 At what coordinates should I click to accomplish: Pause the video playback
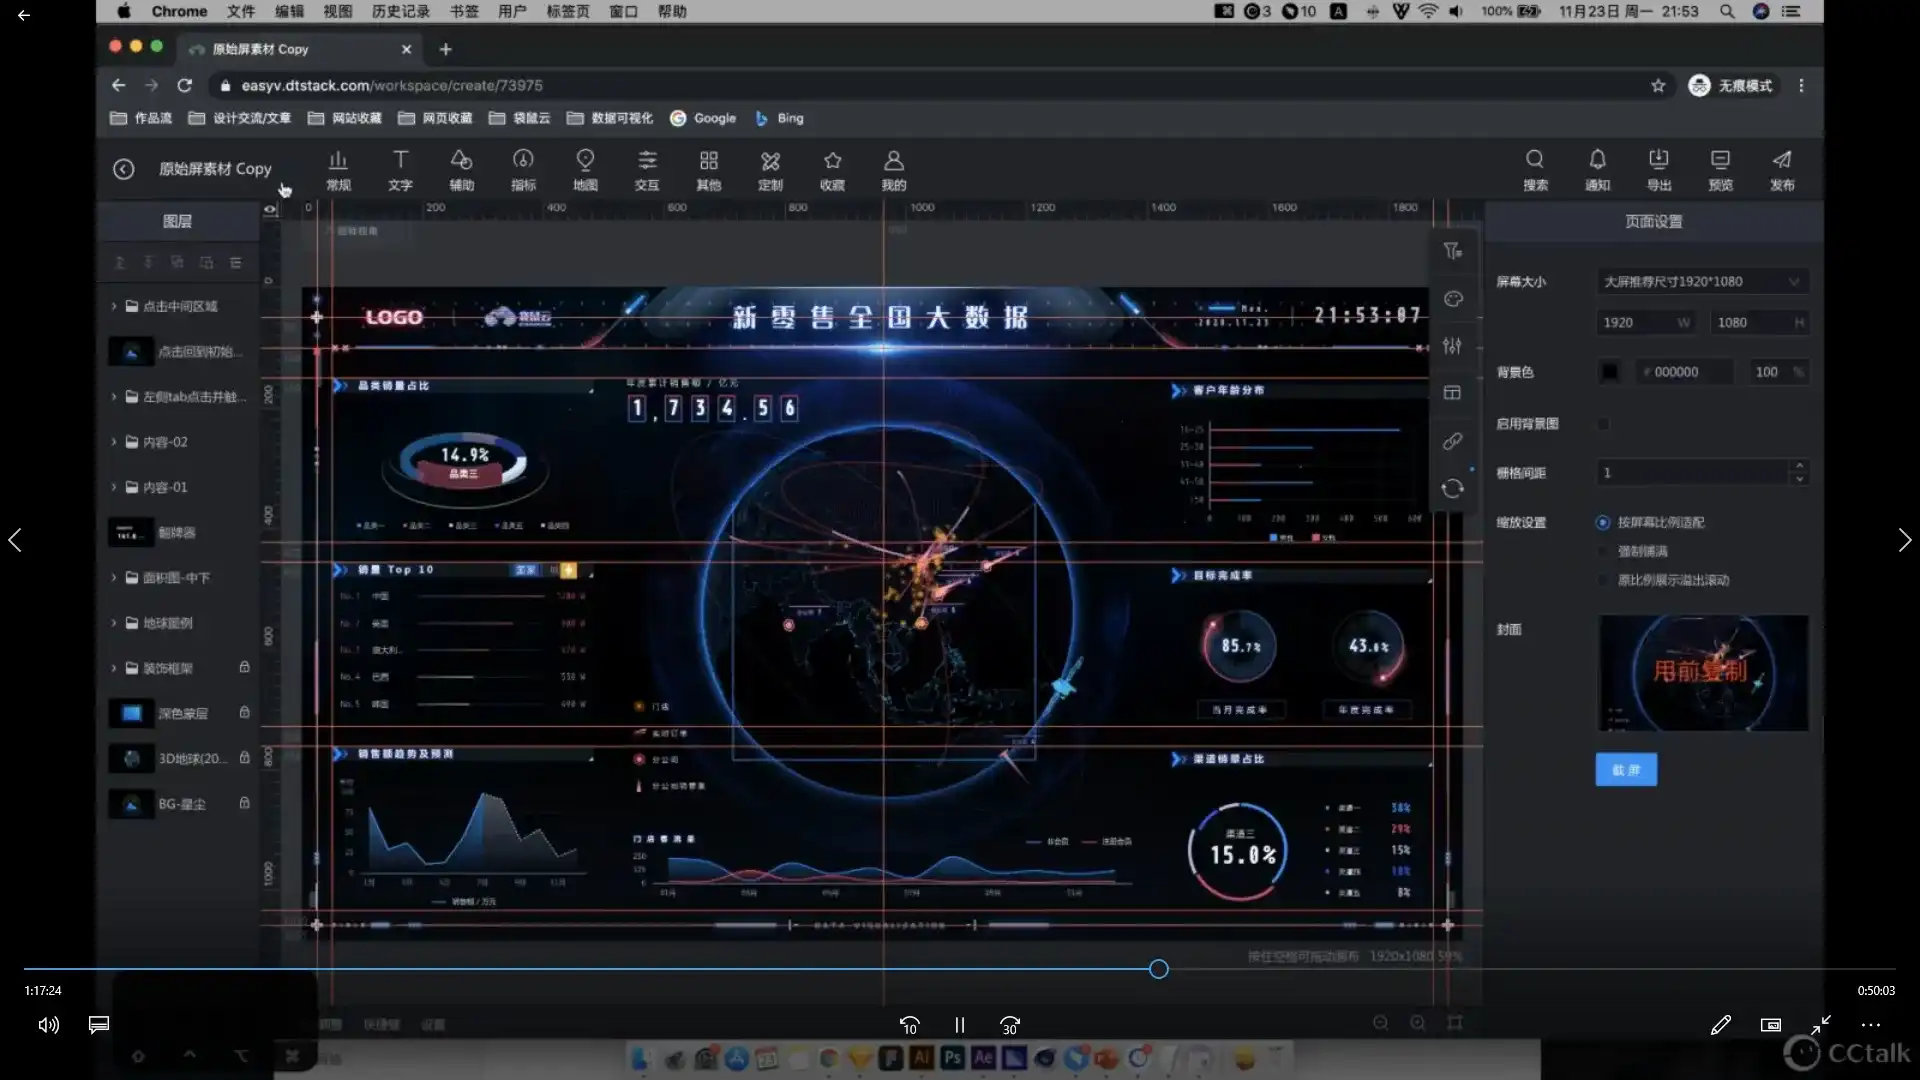click(959, 1025)
